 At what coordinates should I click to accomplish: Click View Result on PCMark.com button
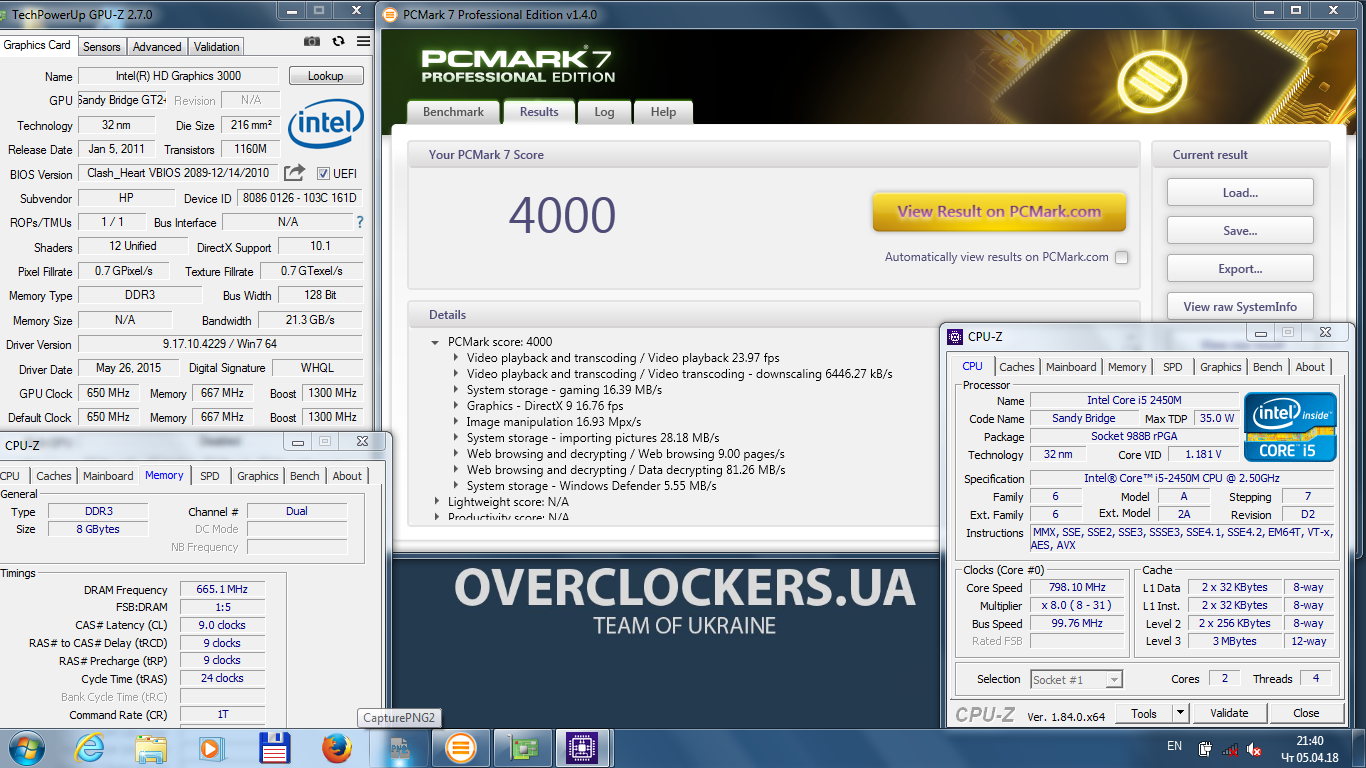[x=999, y=212]
